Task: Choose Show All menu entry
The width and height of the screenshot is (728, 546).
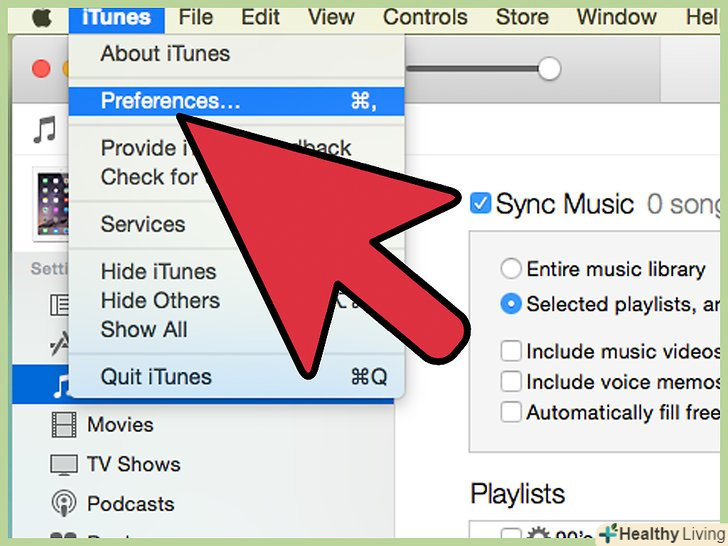Action: 236,330
